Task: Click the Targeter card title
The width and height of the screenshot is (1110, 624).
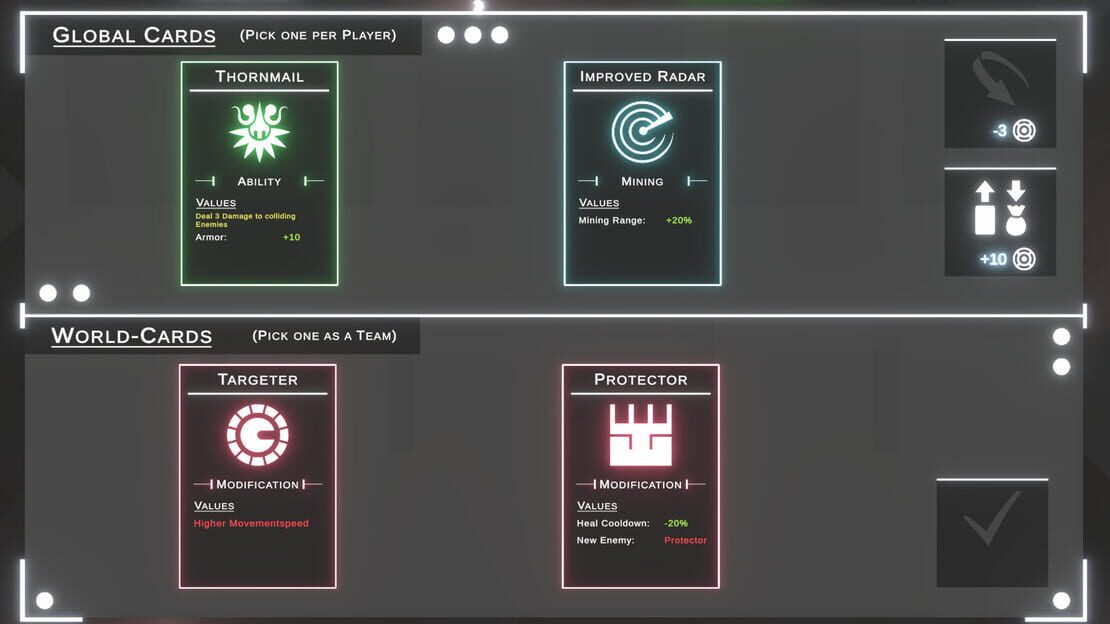Action: [x=258, y=380]
